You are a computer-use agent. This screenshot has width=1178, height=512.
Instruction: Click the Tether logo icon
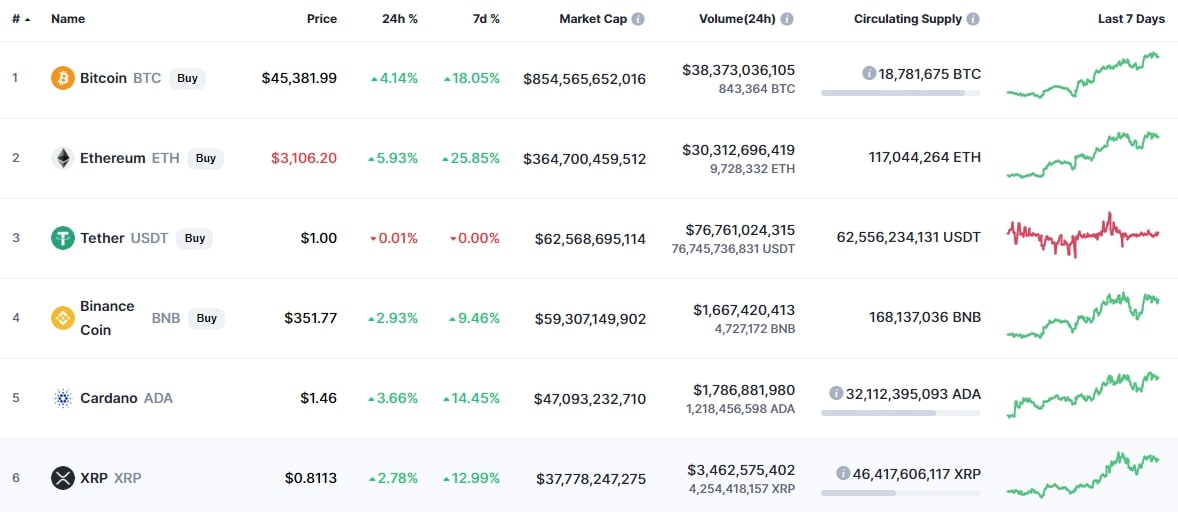pos(62,238)
